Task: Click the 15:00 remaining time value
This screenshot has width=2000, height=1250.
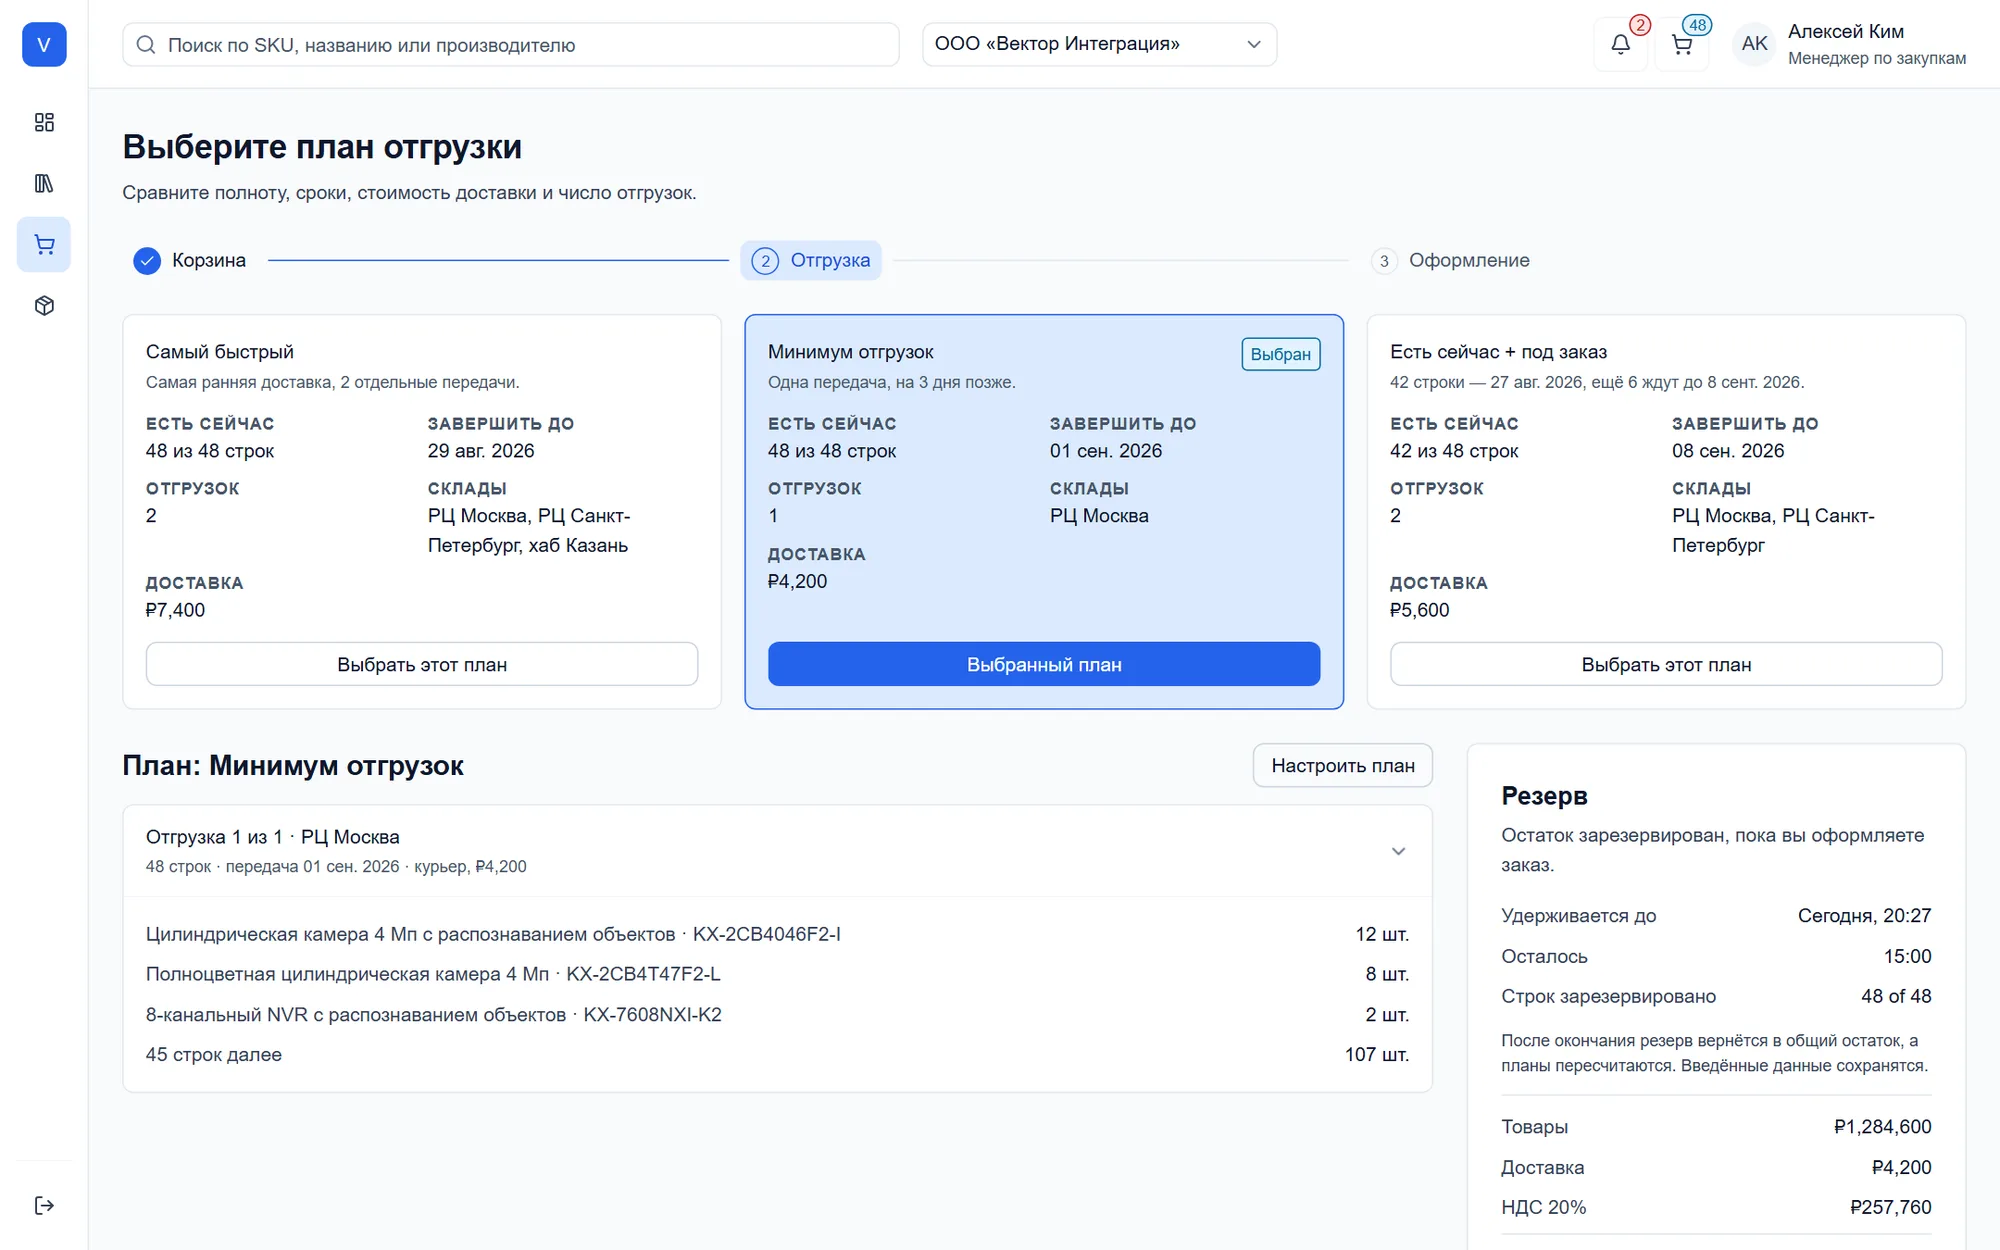Action: coord(1908,956)
